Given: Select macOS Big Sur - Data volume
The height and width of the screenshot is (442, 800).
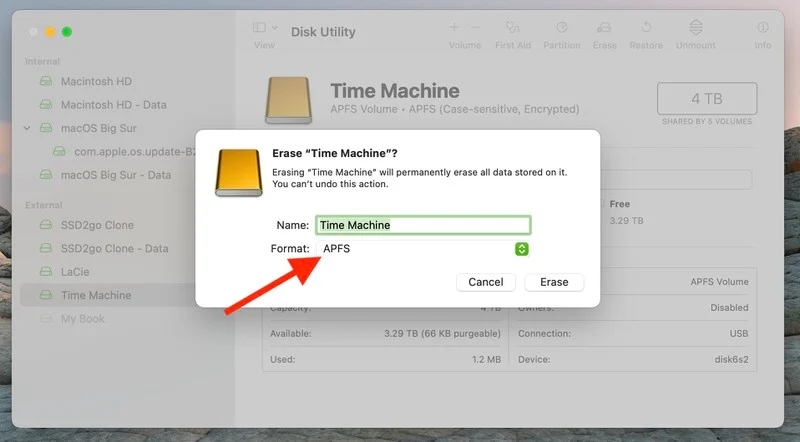Looking at the screenshot, I should coord(115,175).
